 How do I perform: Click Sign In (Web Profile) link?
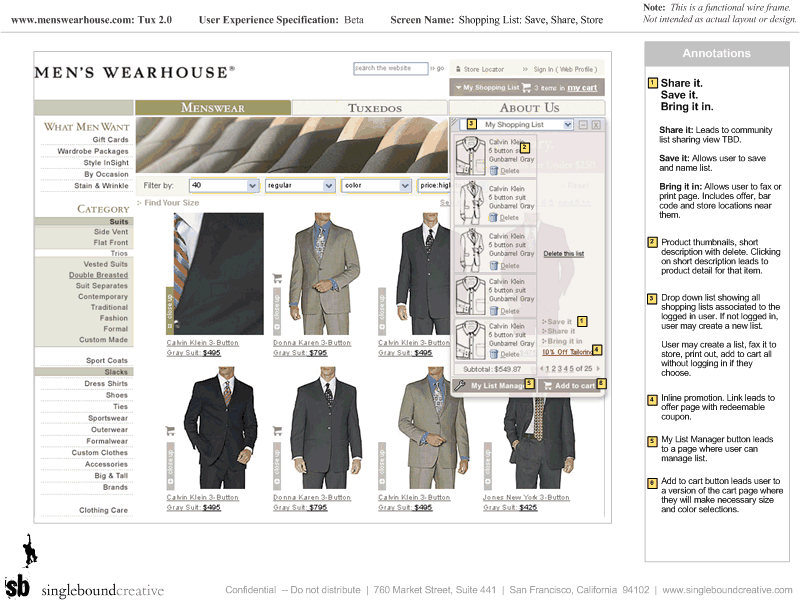tap(565, 69)
